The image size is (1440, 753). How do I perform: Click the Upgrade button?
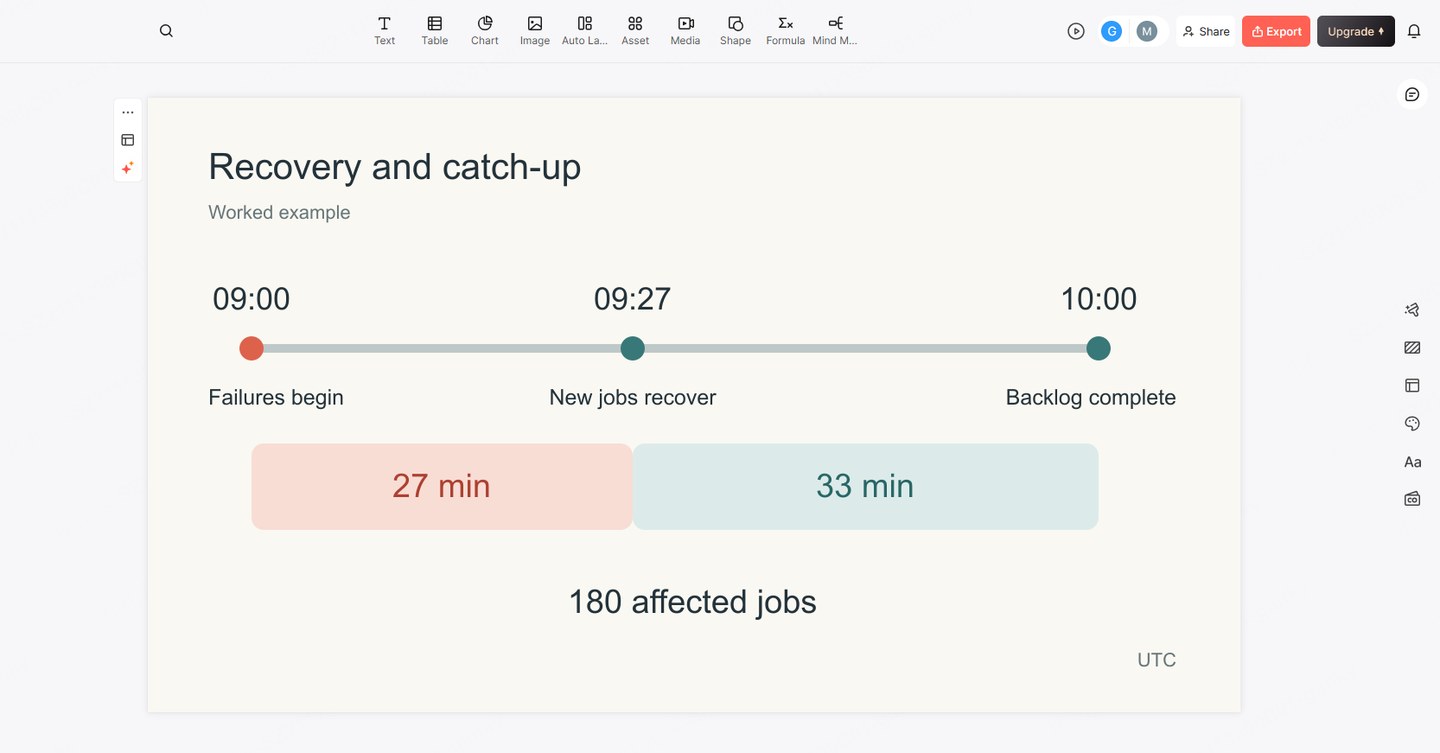(x=1356, y=31)
